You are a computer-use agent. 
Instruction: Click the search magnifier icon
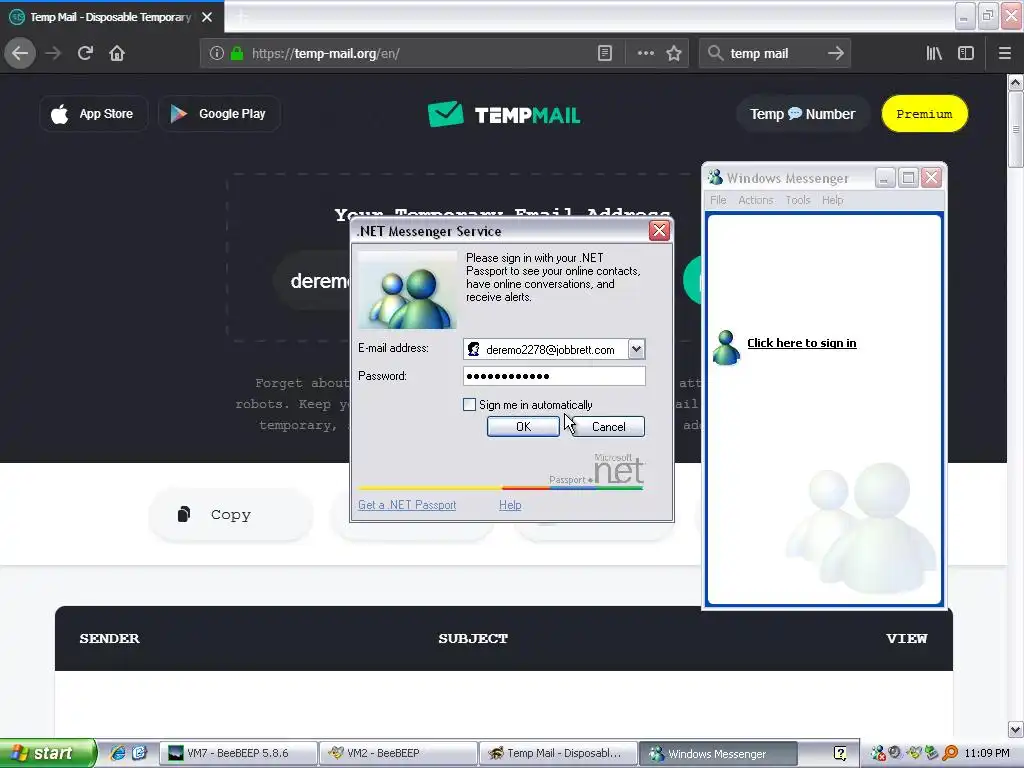point(716,53)
